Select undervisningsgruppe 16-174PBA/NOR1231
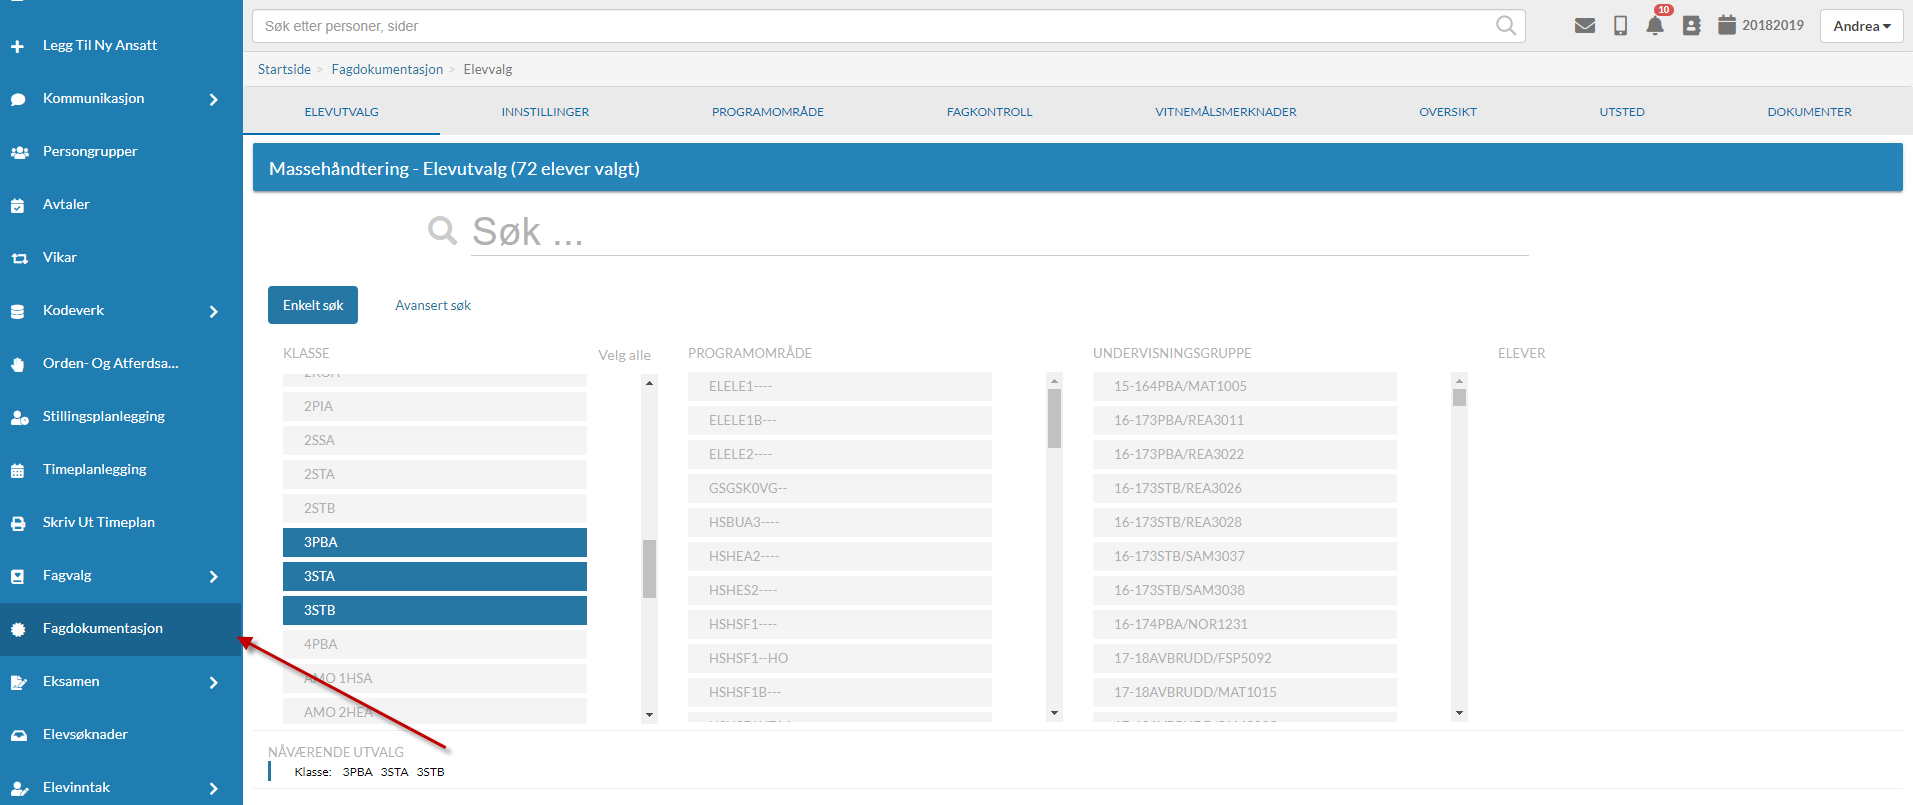1913x805 pixels. 1245,624
